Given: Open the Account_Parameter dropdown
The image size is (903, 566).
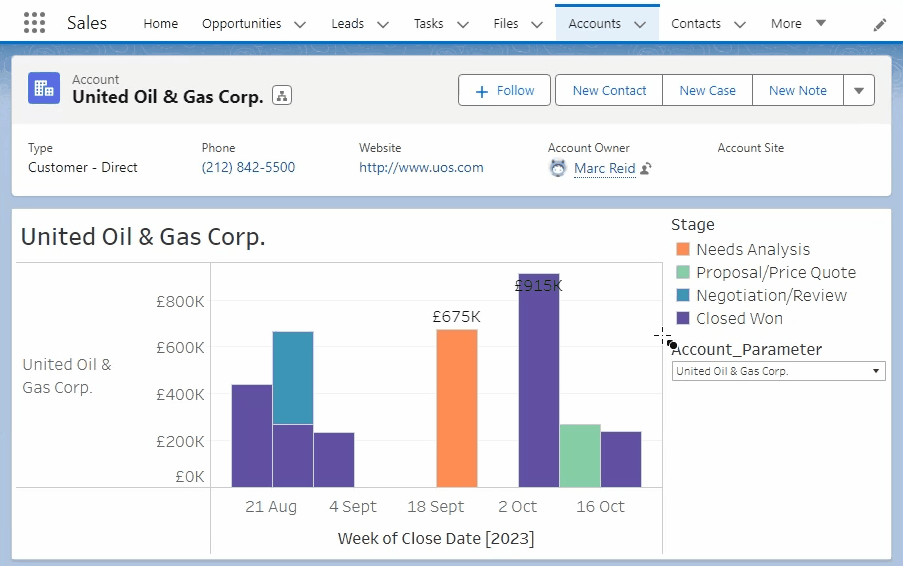Looking at the screenshot, I should pos(778,371).
